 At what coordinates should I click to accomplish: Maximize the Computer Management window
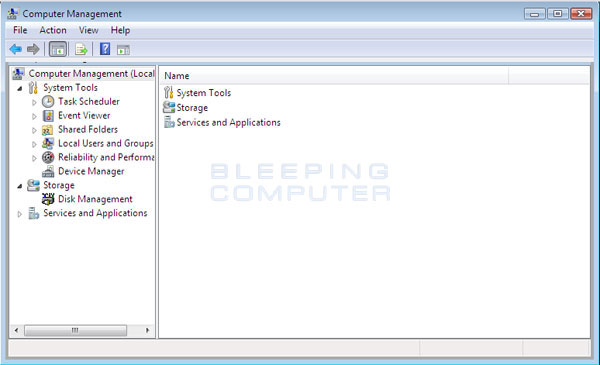(x=558, y=14)
